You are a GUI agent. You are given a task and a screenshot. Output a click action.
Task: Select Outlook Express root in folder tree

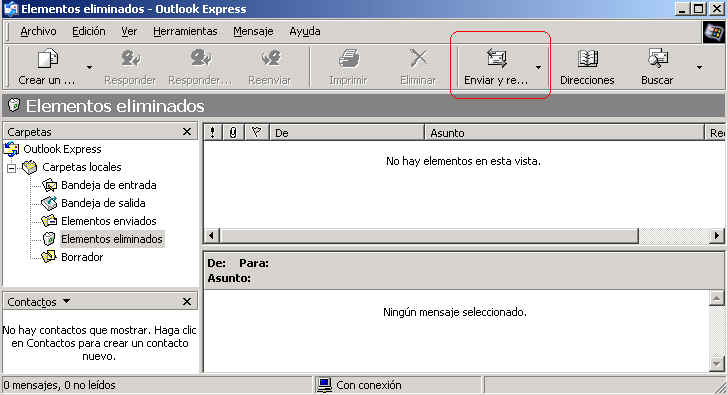62,149
